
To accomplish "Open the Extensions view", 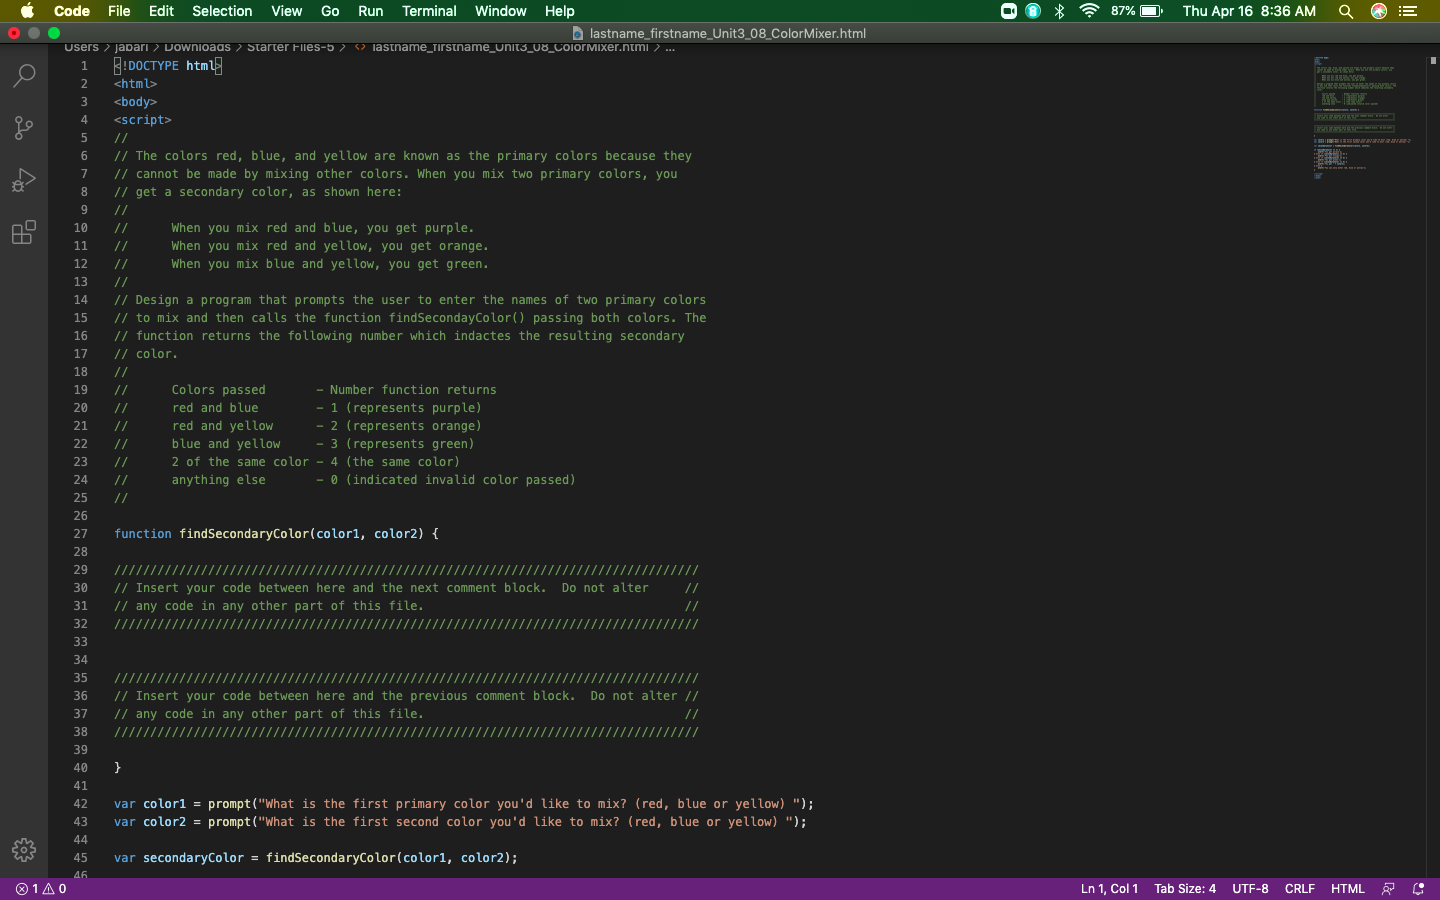I will [x=24, y=233].
